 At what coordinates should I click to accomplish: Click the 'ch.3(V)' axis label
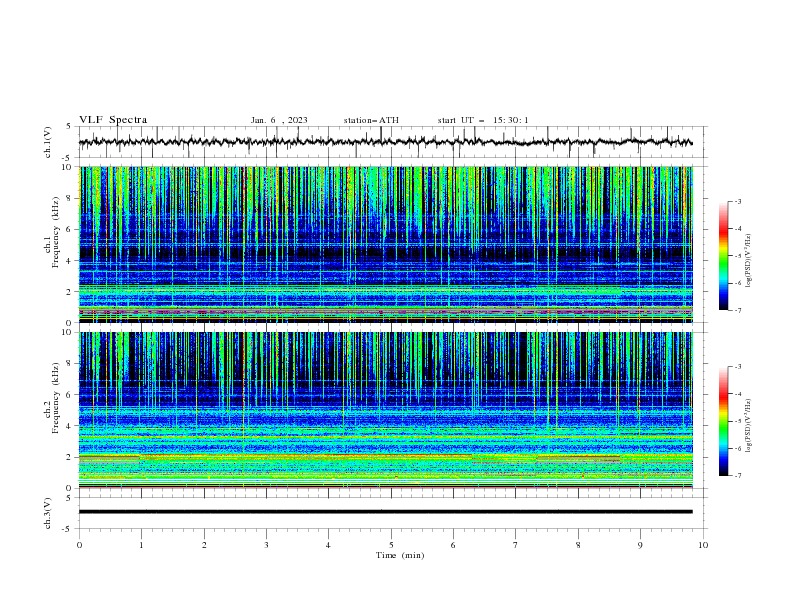[x=48, y=513]
